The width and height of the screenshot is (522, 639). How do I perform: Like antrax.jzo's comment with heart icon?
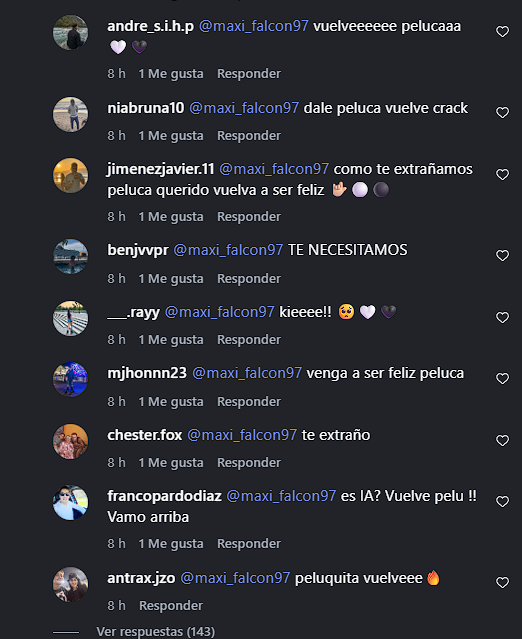tap(502, 582)
